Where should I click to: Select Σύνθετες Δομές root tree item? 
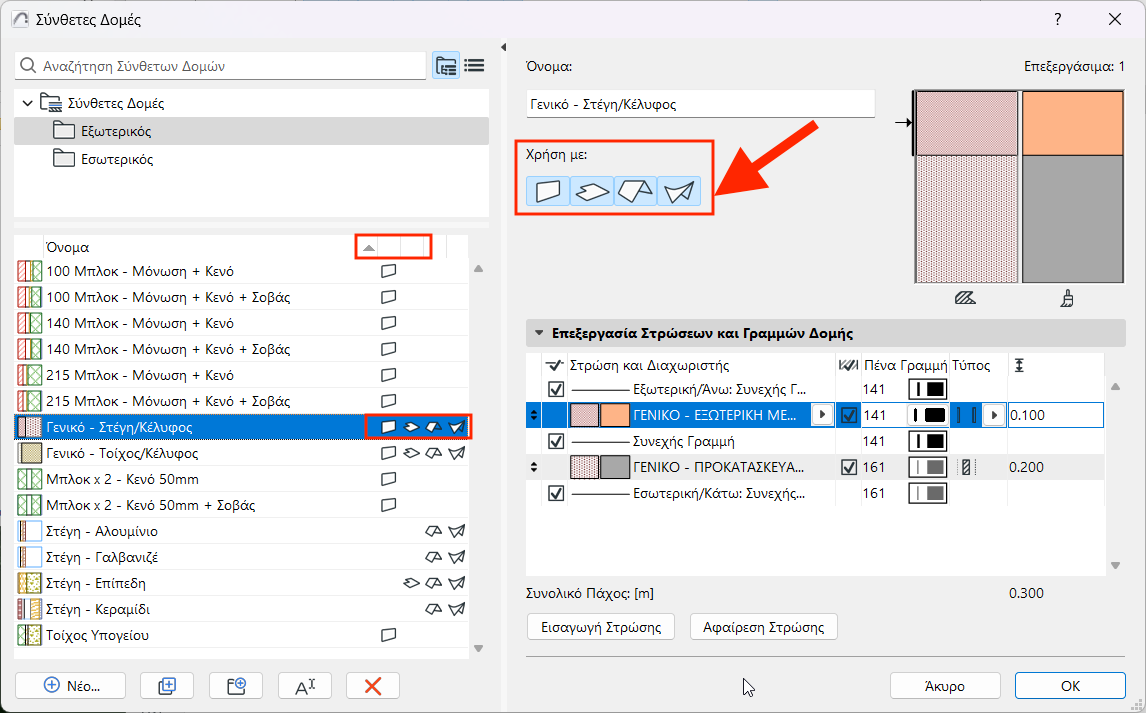click(251, 103)
